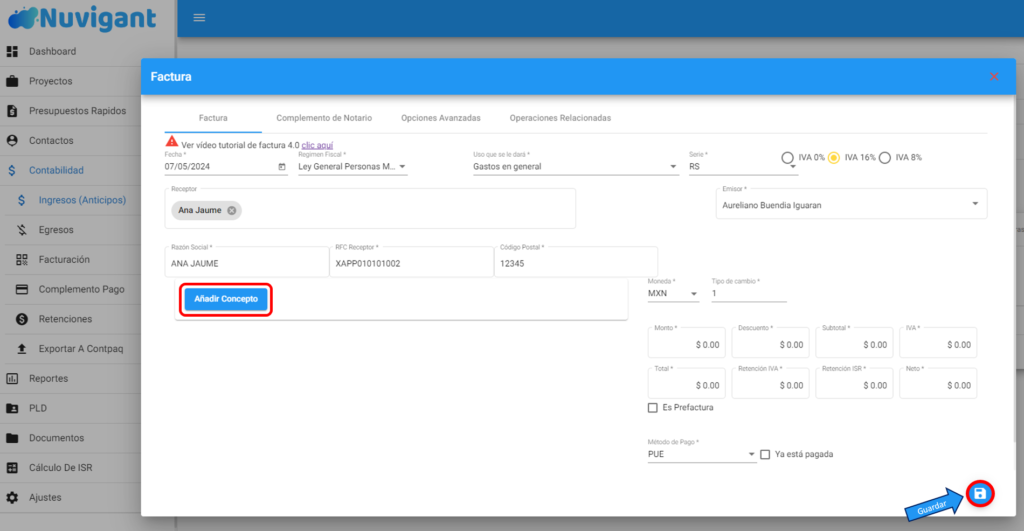Click the Complemento Pago card icon

point(22,289)
